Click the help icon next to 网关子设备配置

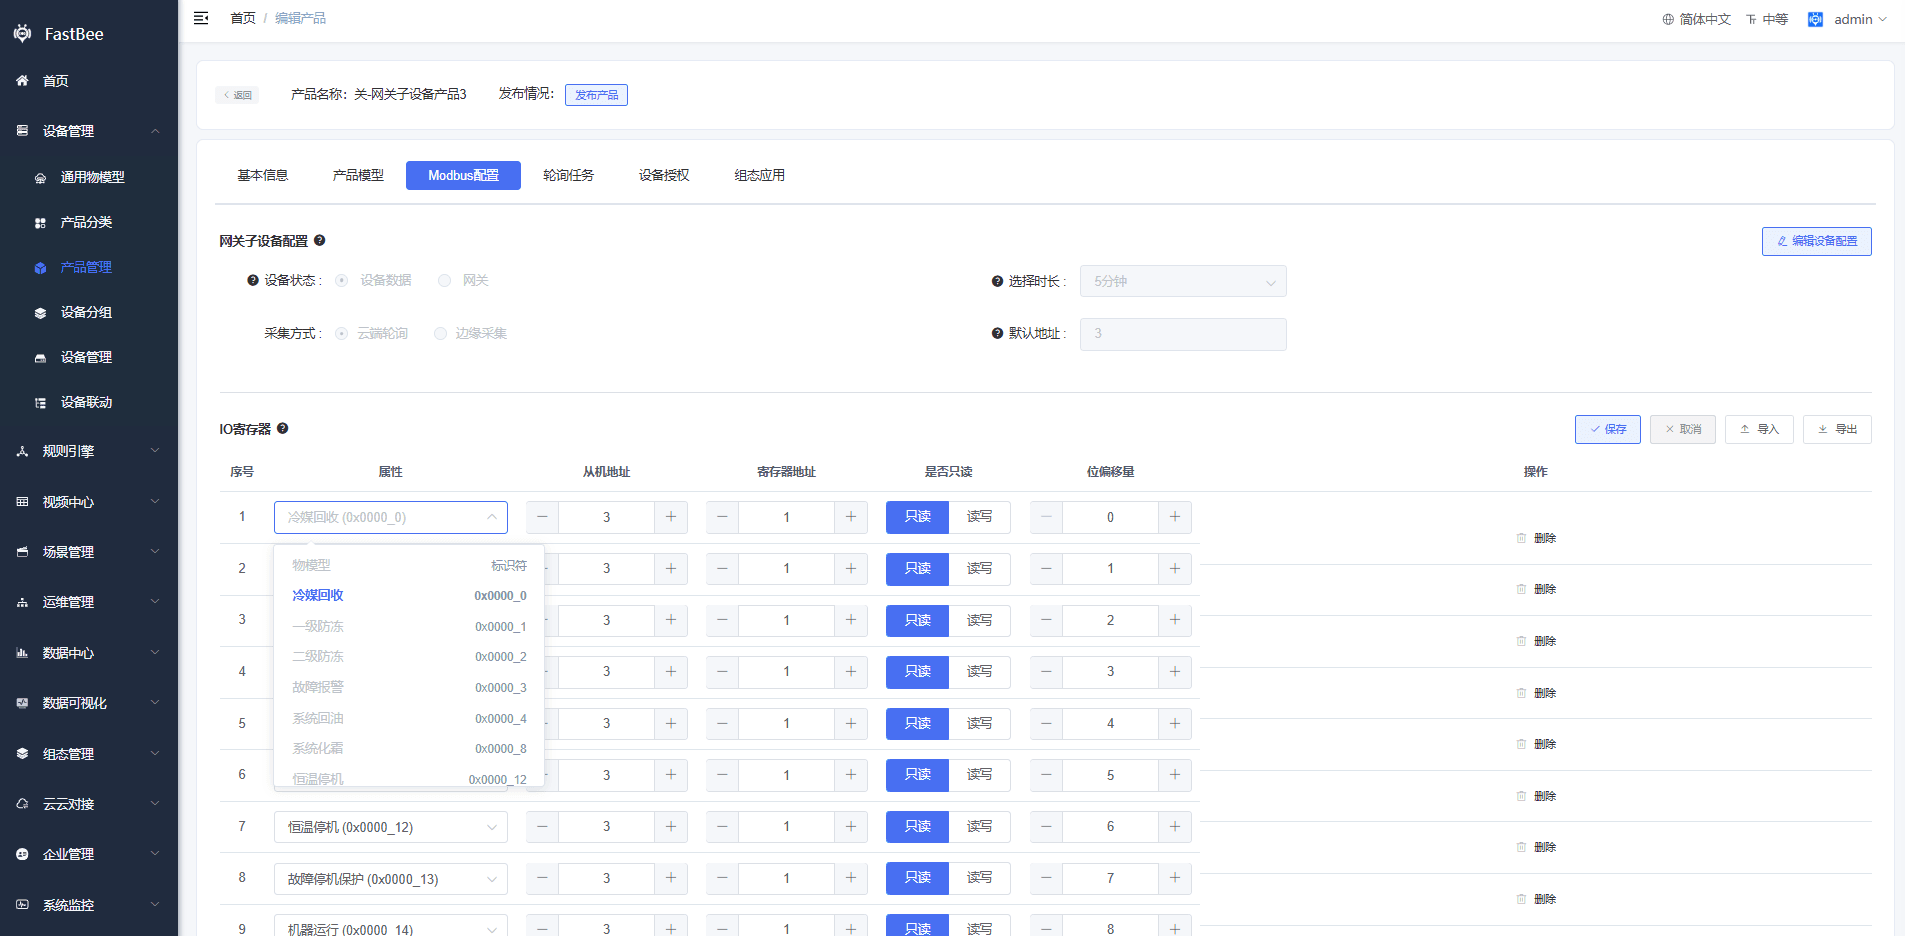320,240
